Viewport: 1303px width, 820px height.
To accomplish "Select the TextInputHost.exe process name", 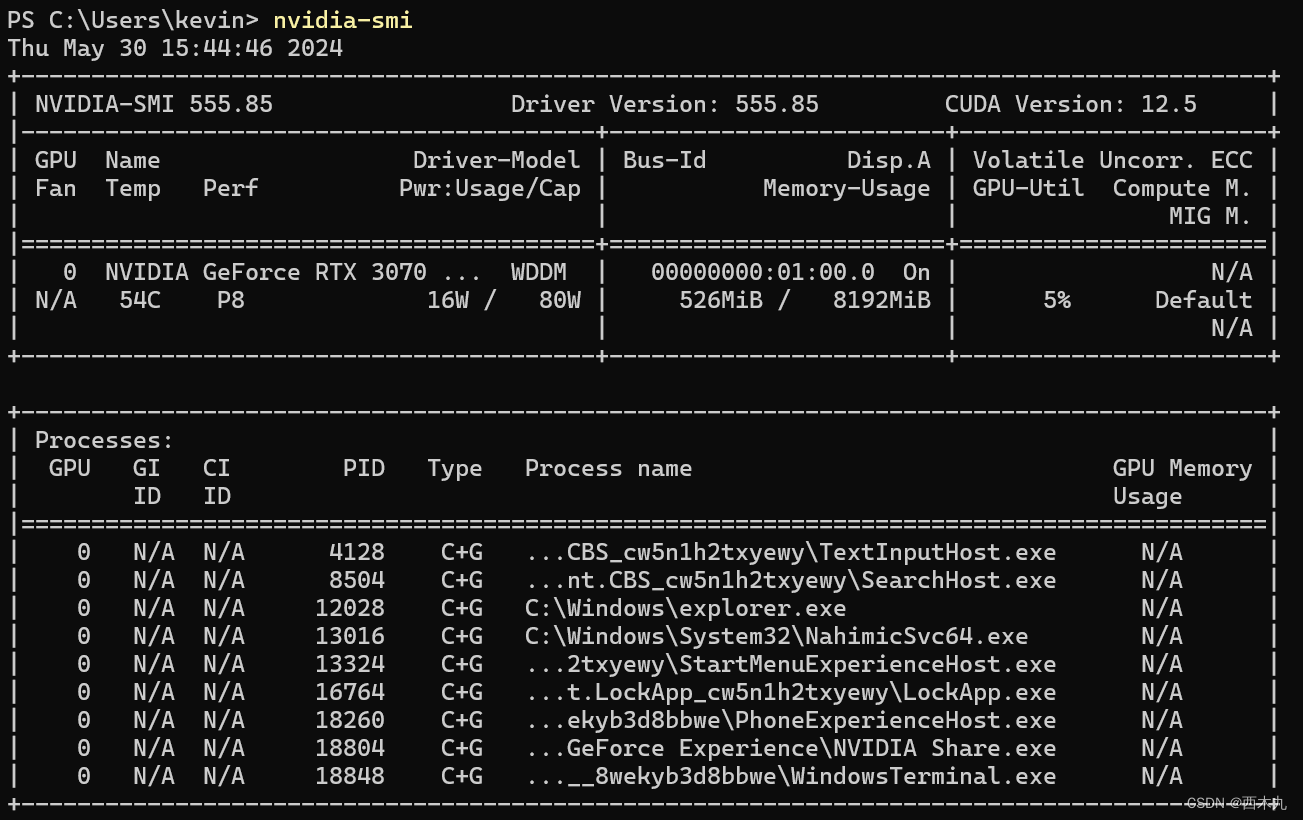I will (x=790, y=552).
